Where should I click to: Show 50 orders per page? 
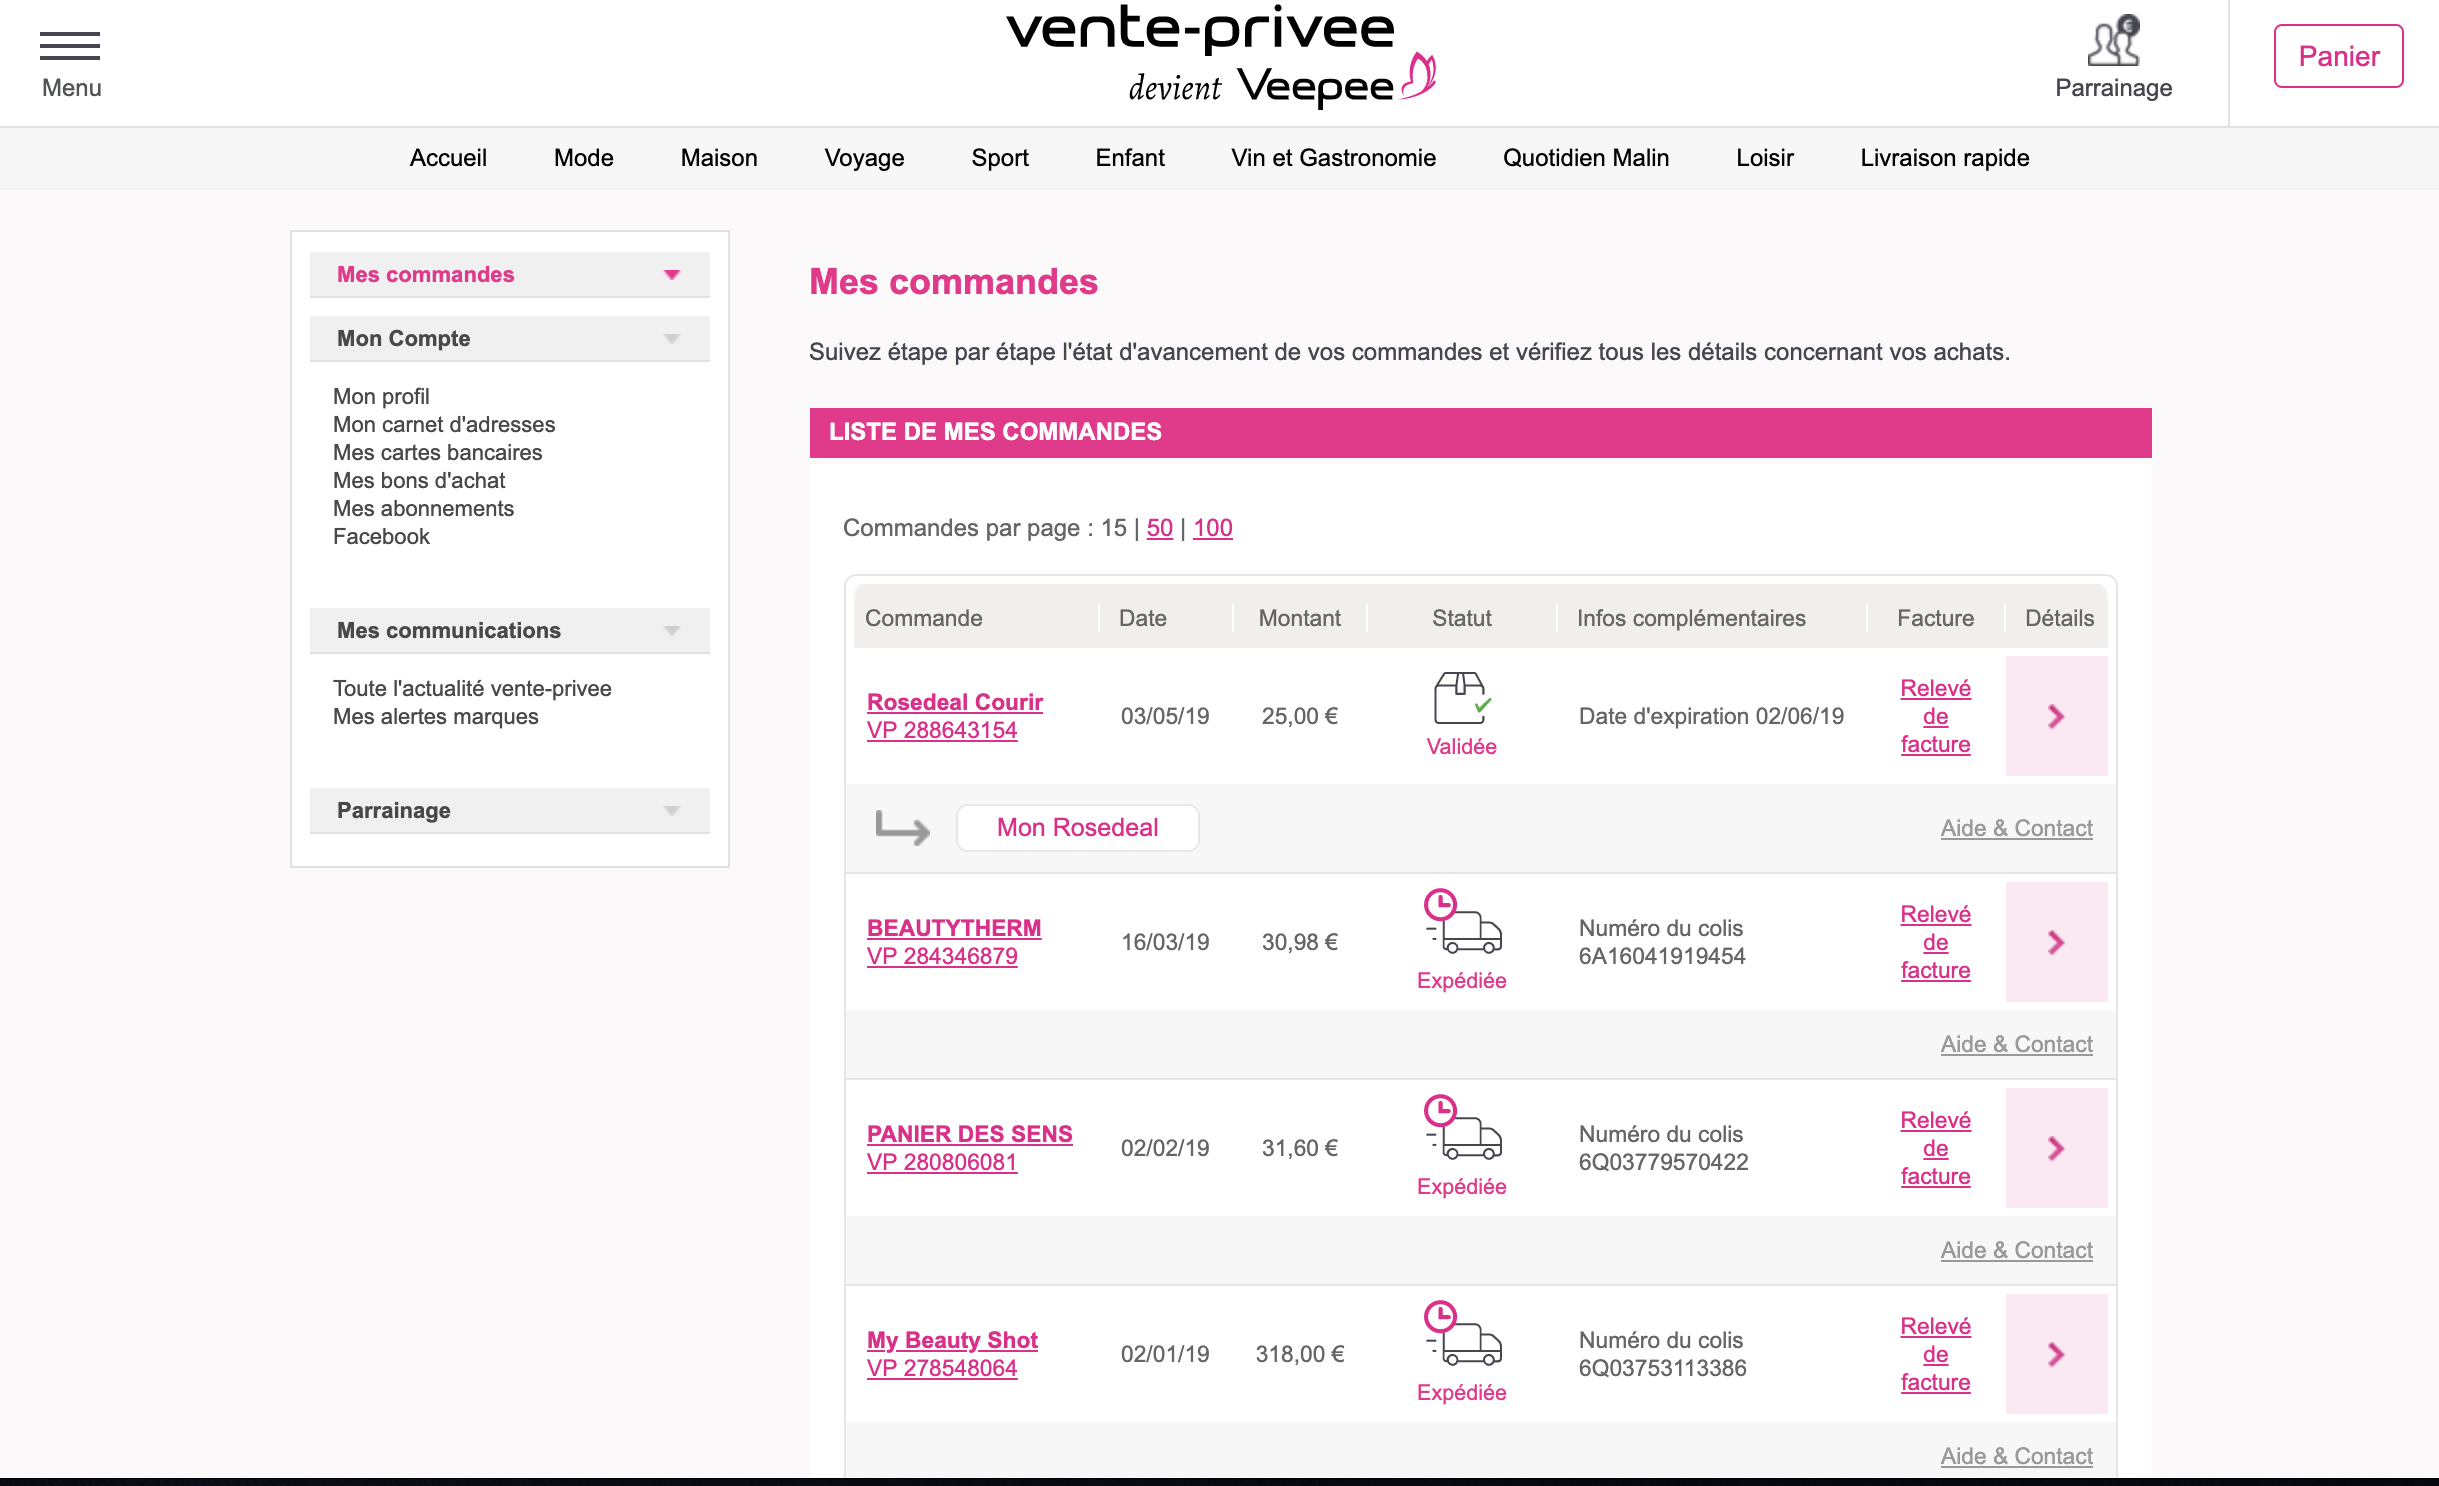1160,528
